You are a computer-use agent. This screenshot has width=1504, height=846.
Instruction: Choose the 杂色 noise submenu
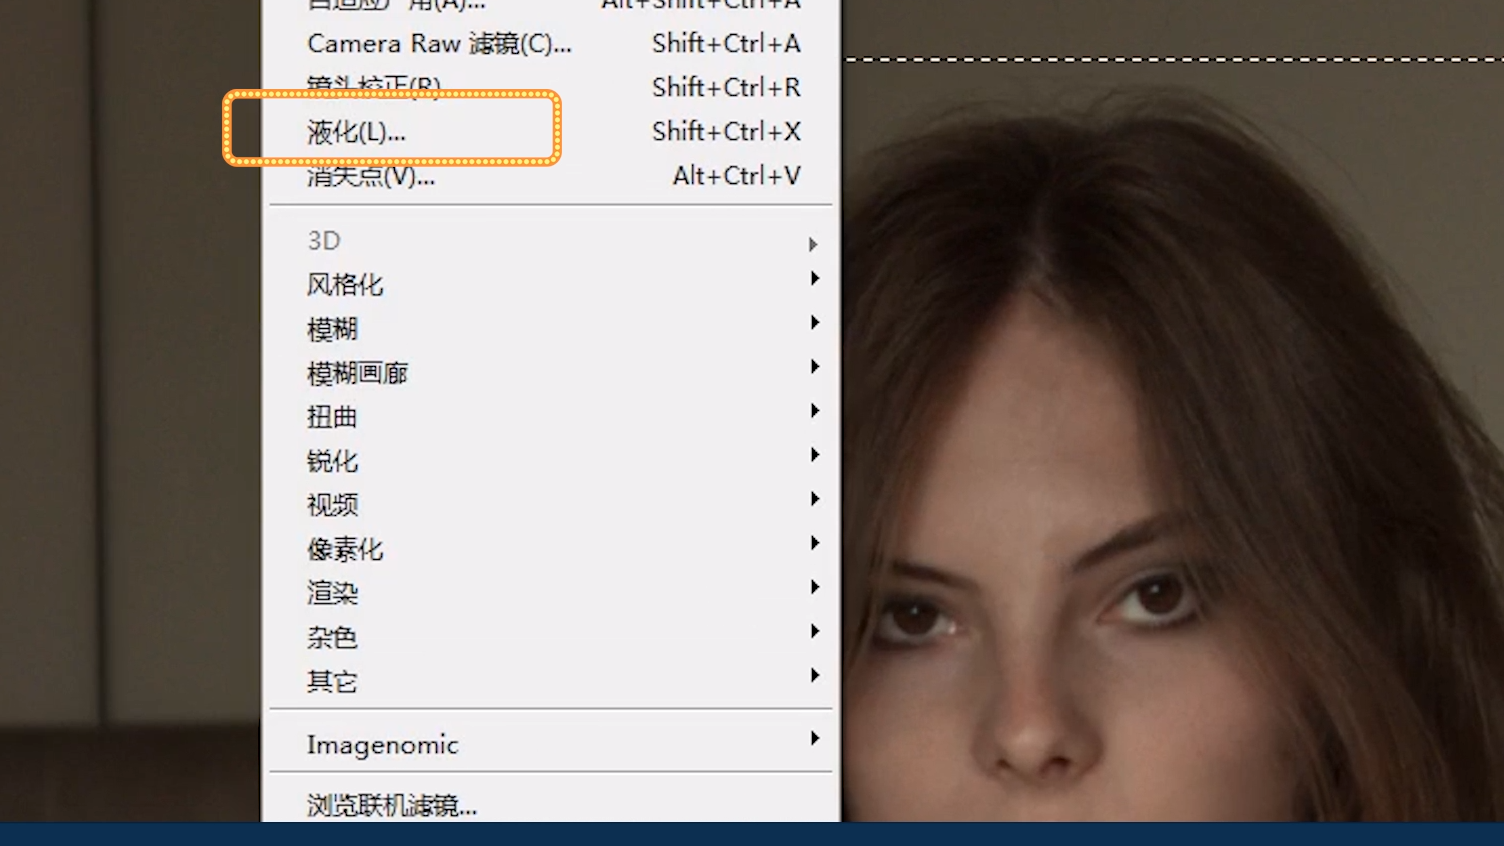pyautogui.click(x=332, y=637)
